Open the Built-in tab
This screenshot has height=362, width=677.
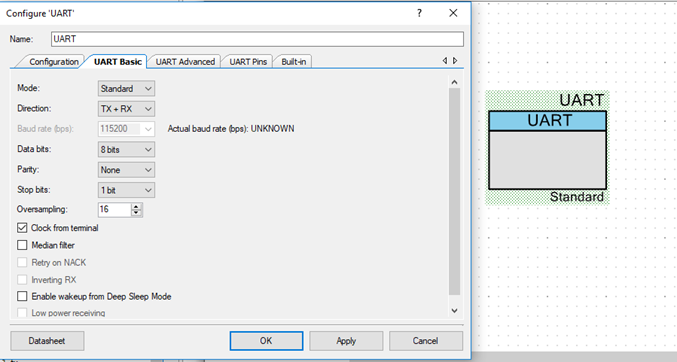click(294, 62)
